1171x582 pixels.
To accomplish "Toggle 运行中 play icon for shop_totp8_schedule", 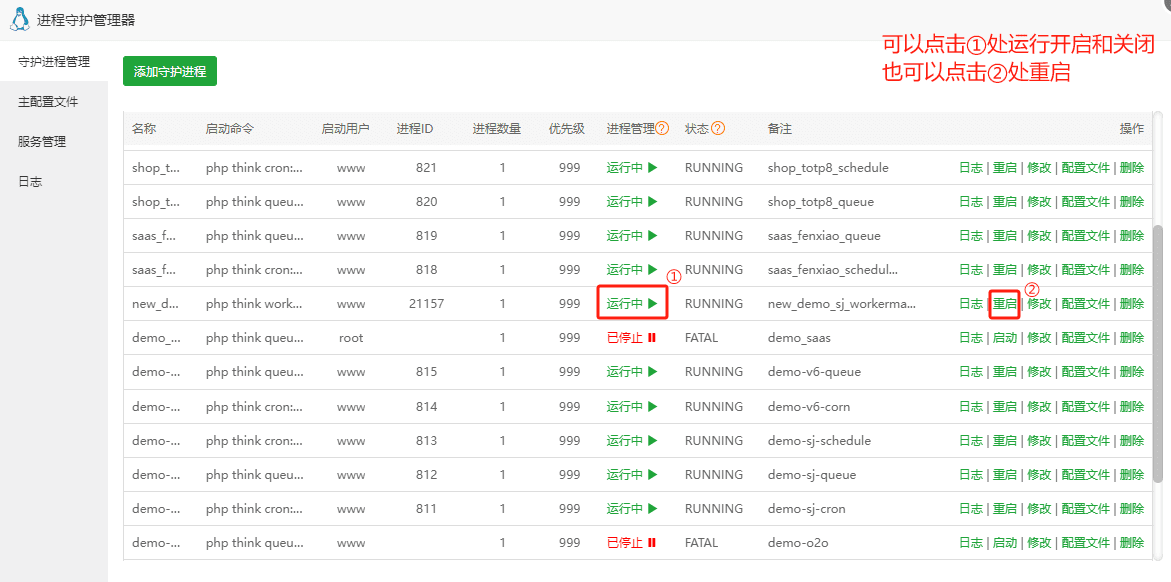I will tap(652, 168).
